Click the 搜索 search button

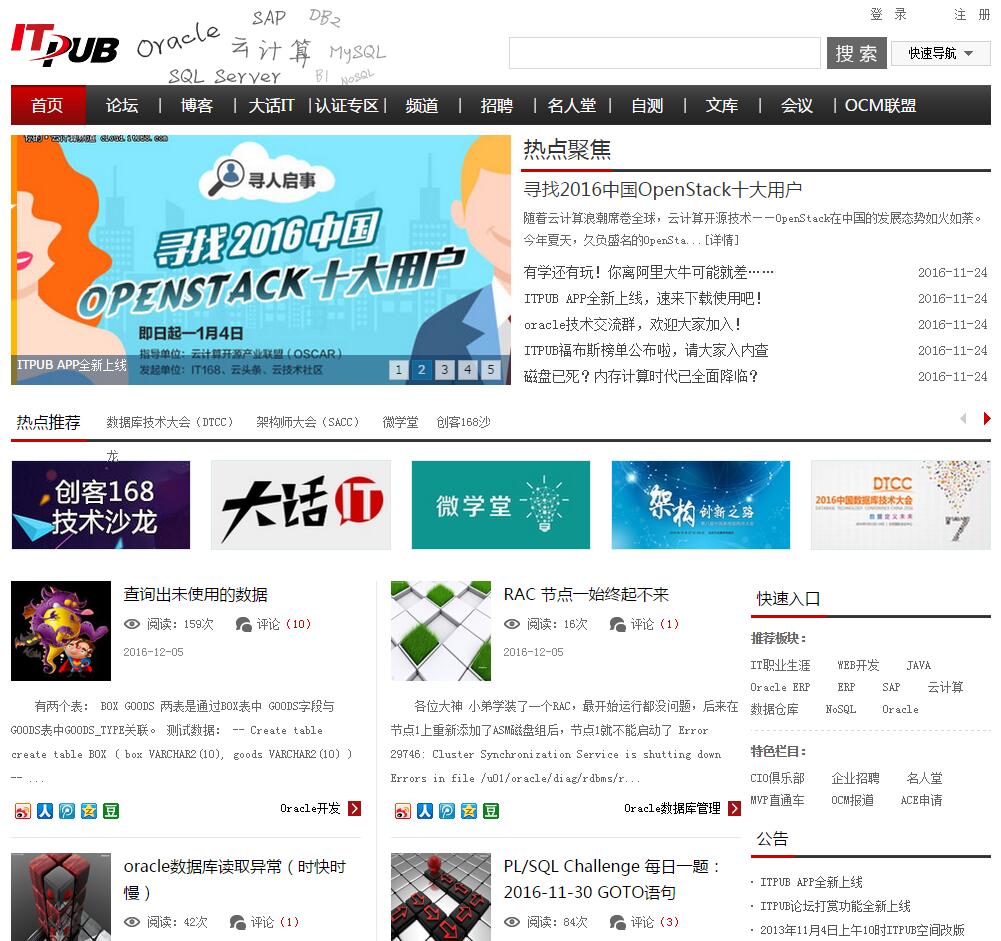[856, 53]
